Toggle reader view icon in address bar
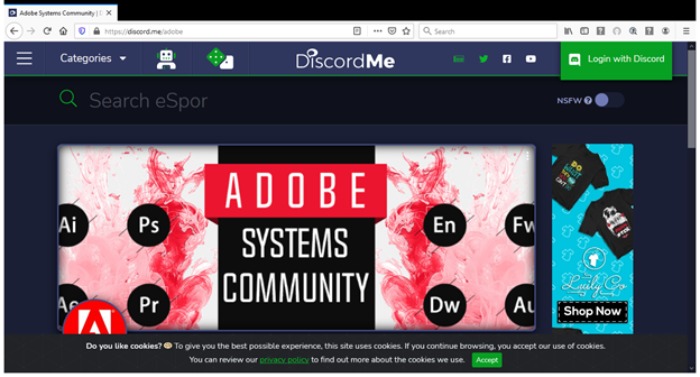The image size is (700, 377). tap(357, 31)
